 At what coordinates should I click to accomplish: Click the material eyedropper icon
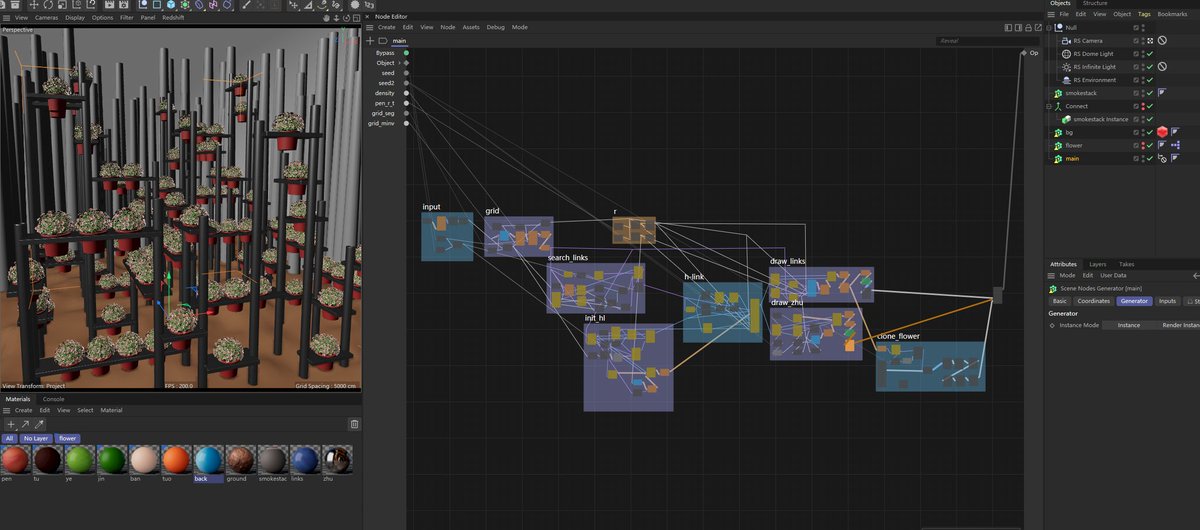coord(39,424)
